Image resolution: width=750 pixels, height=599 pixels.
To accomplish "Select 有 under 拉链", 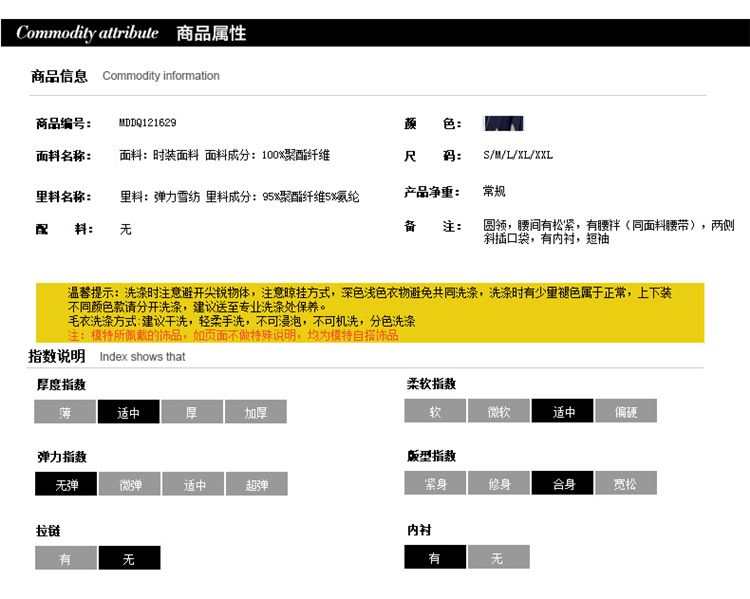I will pyautogui.click(x=66, y=558).
